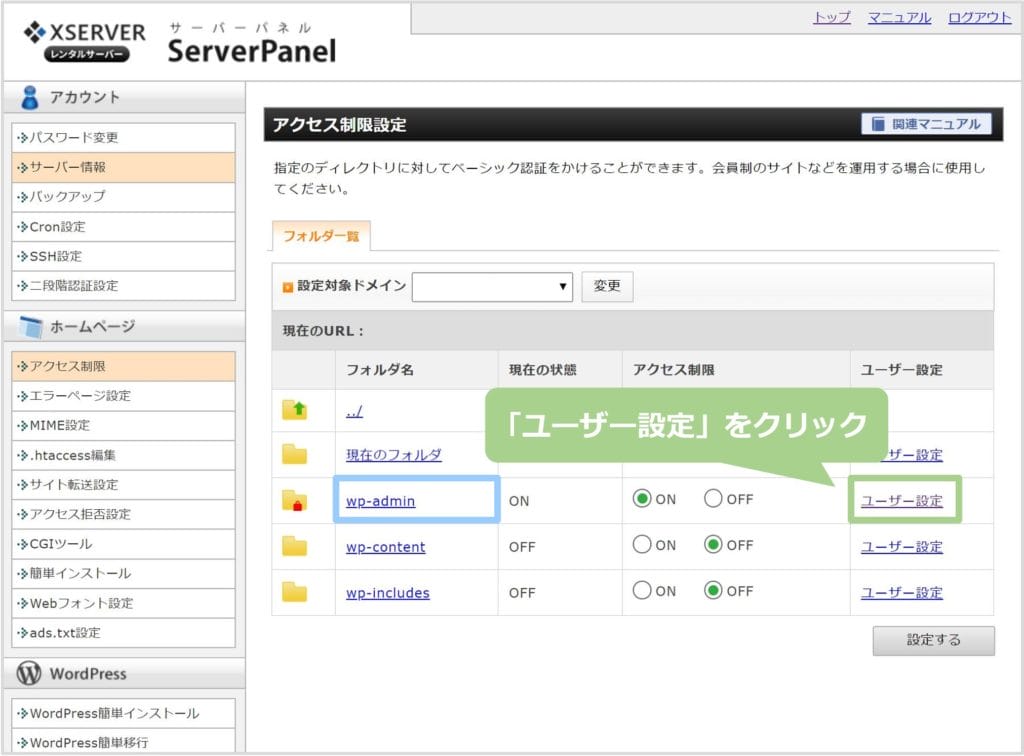Click the locked wp-admin folder icon
Image resolution: width=1024 pixels, height=756 pixels.
tap(294, 501)
